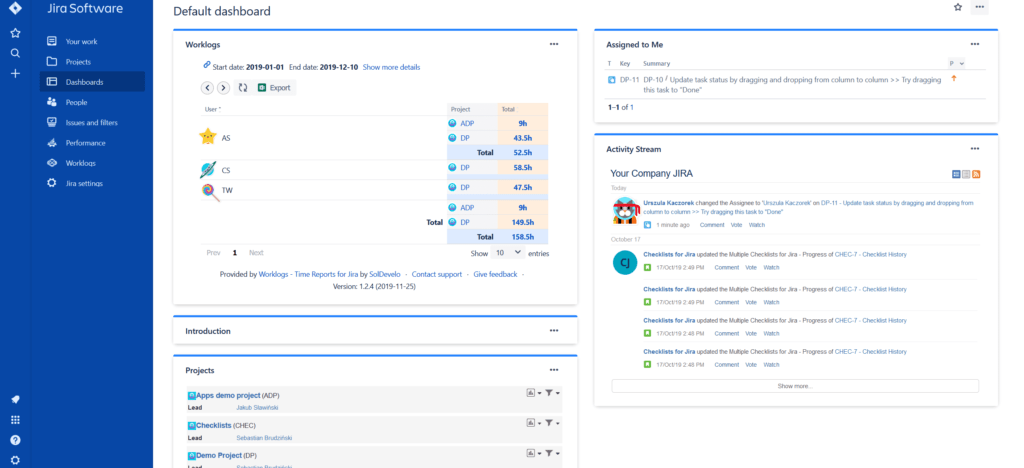Open the SolDevelo link
The height and width of the screenshot is (468, 1024).
click(x=385, y=274)
